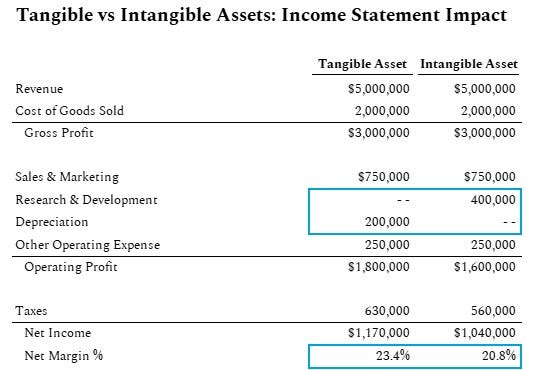Click the Net Income label
The image size is (535, 370).
pos(58,332)
